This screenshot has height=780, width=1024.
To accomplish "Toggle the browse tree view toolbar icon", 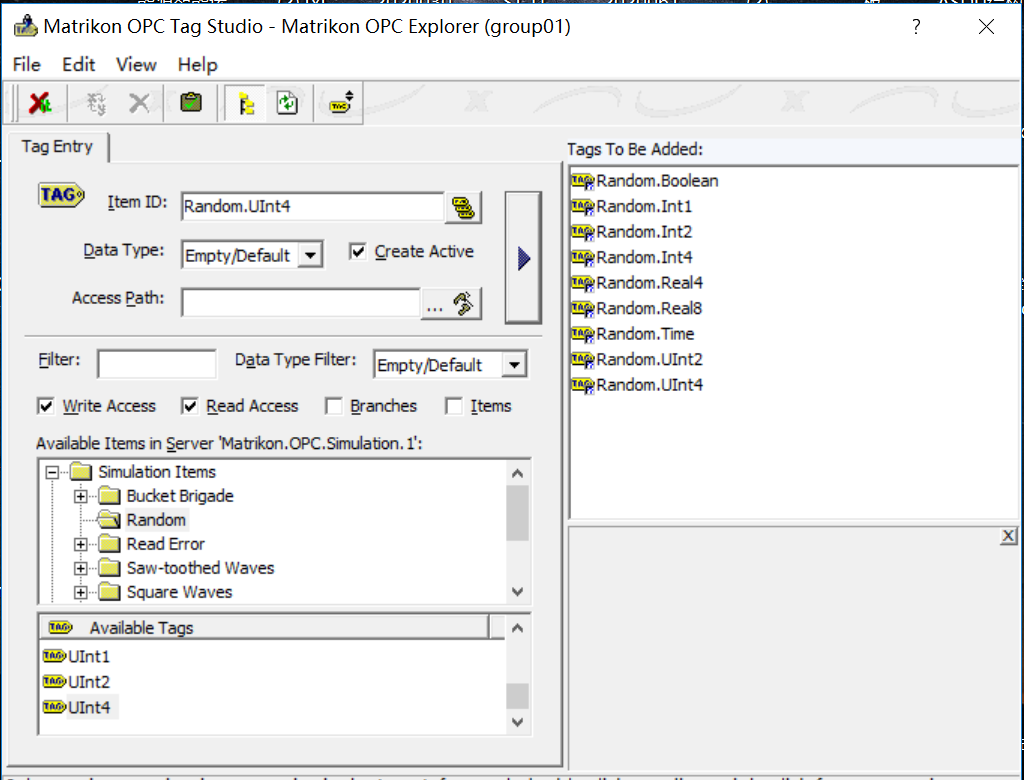I will 246,103.
